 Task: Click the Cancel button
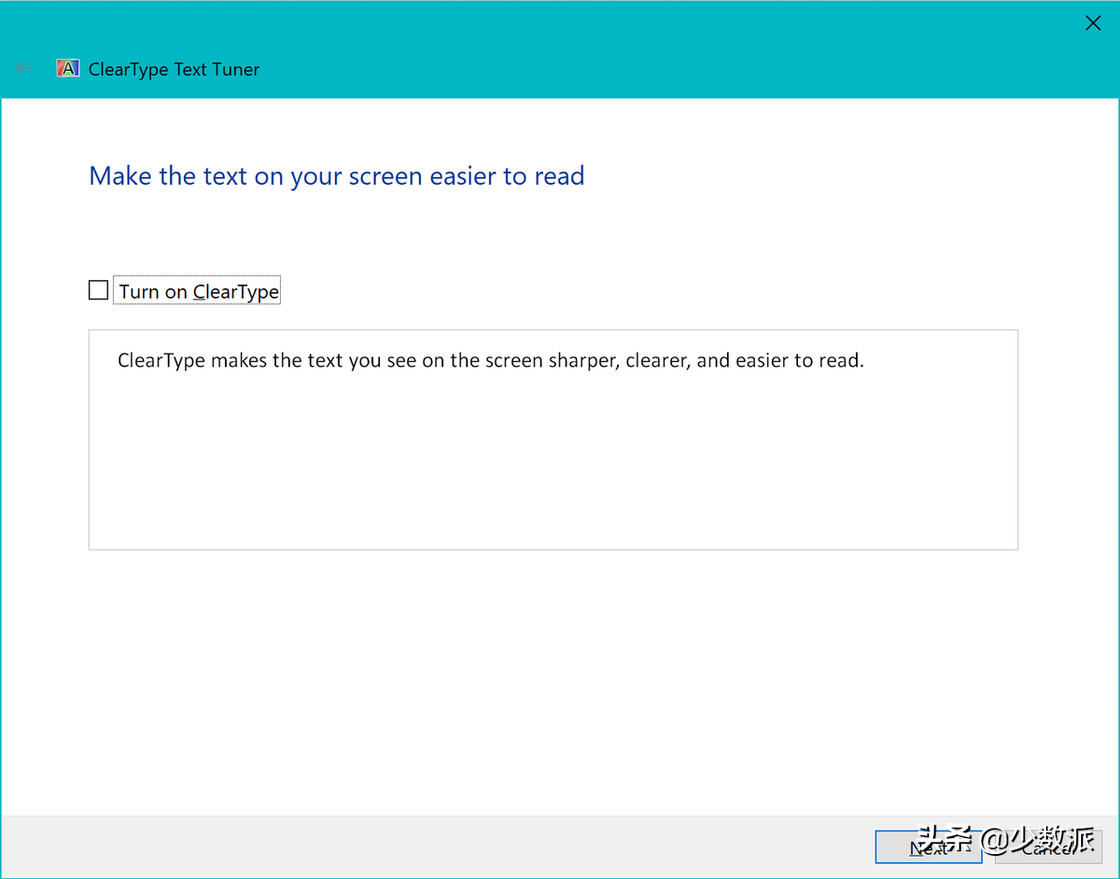pos(1049,847)
